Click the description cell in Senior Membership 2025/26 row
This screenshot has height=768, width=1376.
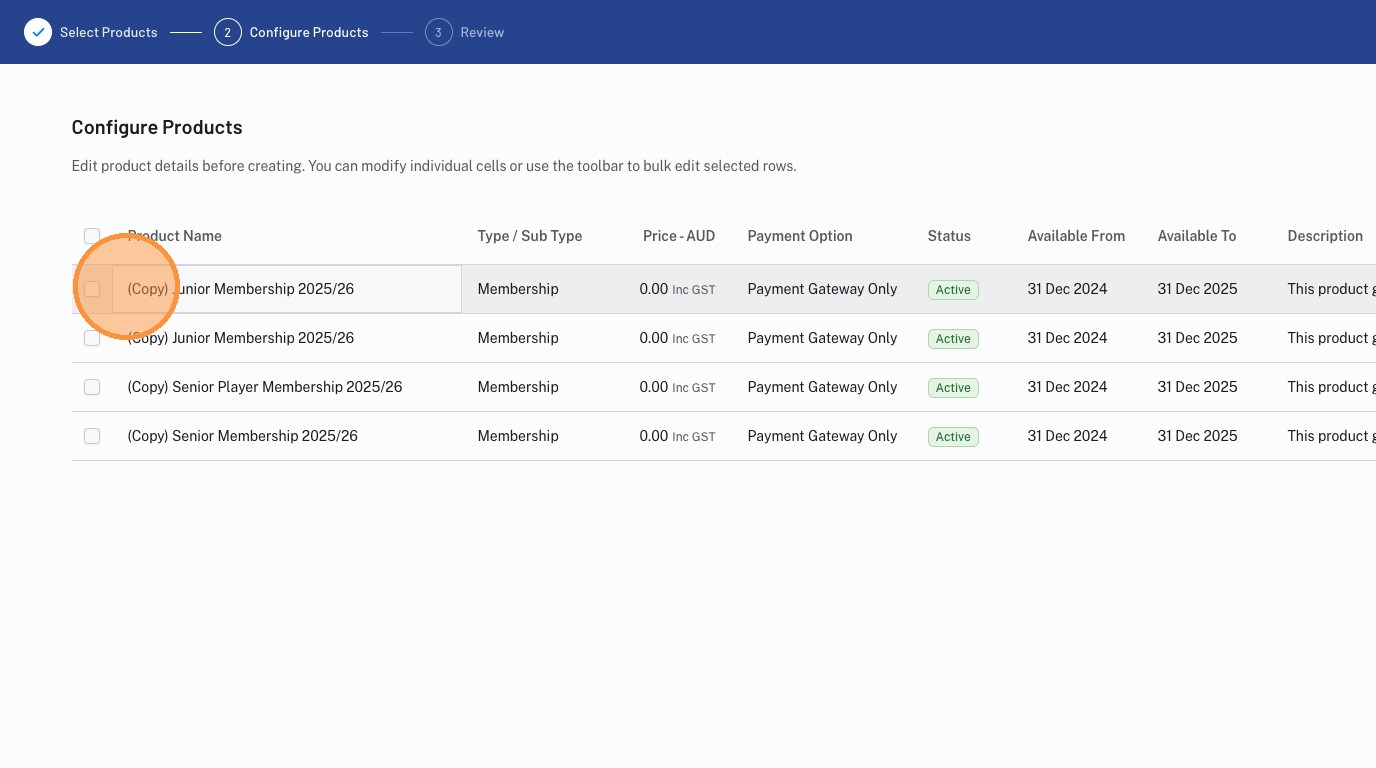(1332, 436)
